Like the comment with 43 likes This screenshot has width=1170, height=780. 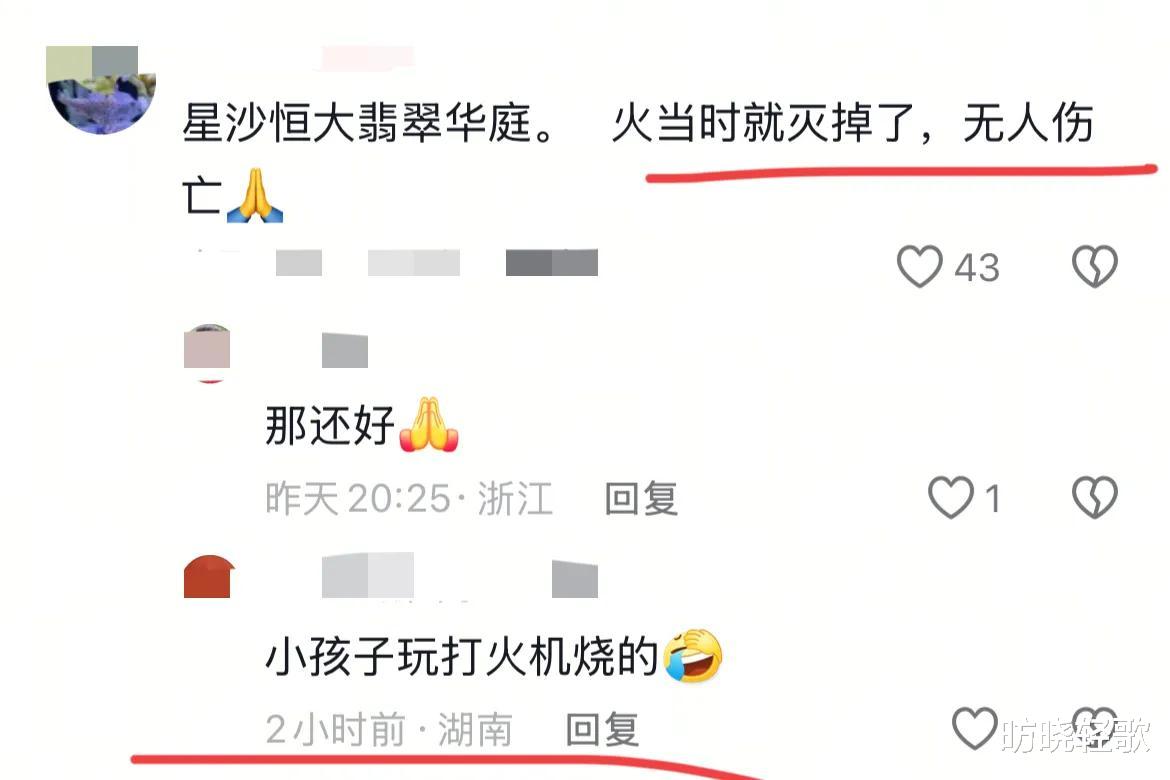pyautogui.click(x=919, y=266)
